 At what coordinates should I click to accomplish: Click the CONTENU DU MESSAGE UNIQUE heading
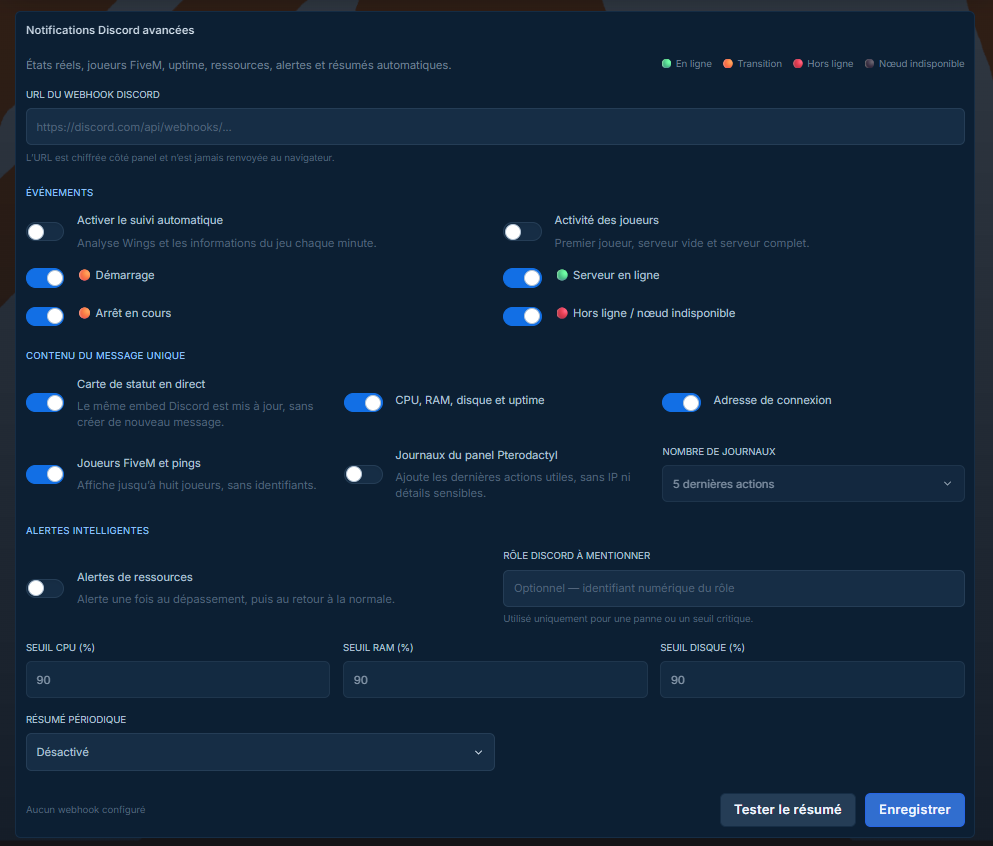coord(106,356)
